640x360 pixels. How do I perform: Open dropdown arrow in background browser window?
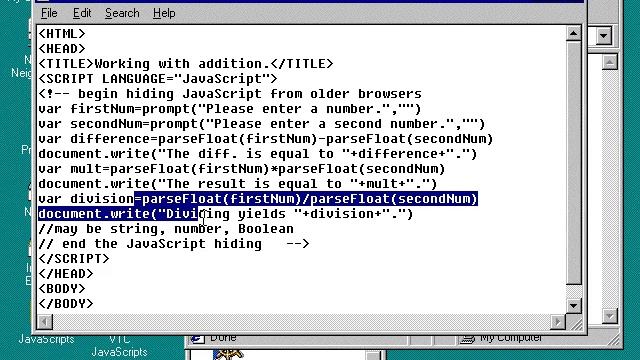pyautogui.click(x=604, y=36)
